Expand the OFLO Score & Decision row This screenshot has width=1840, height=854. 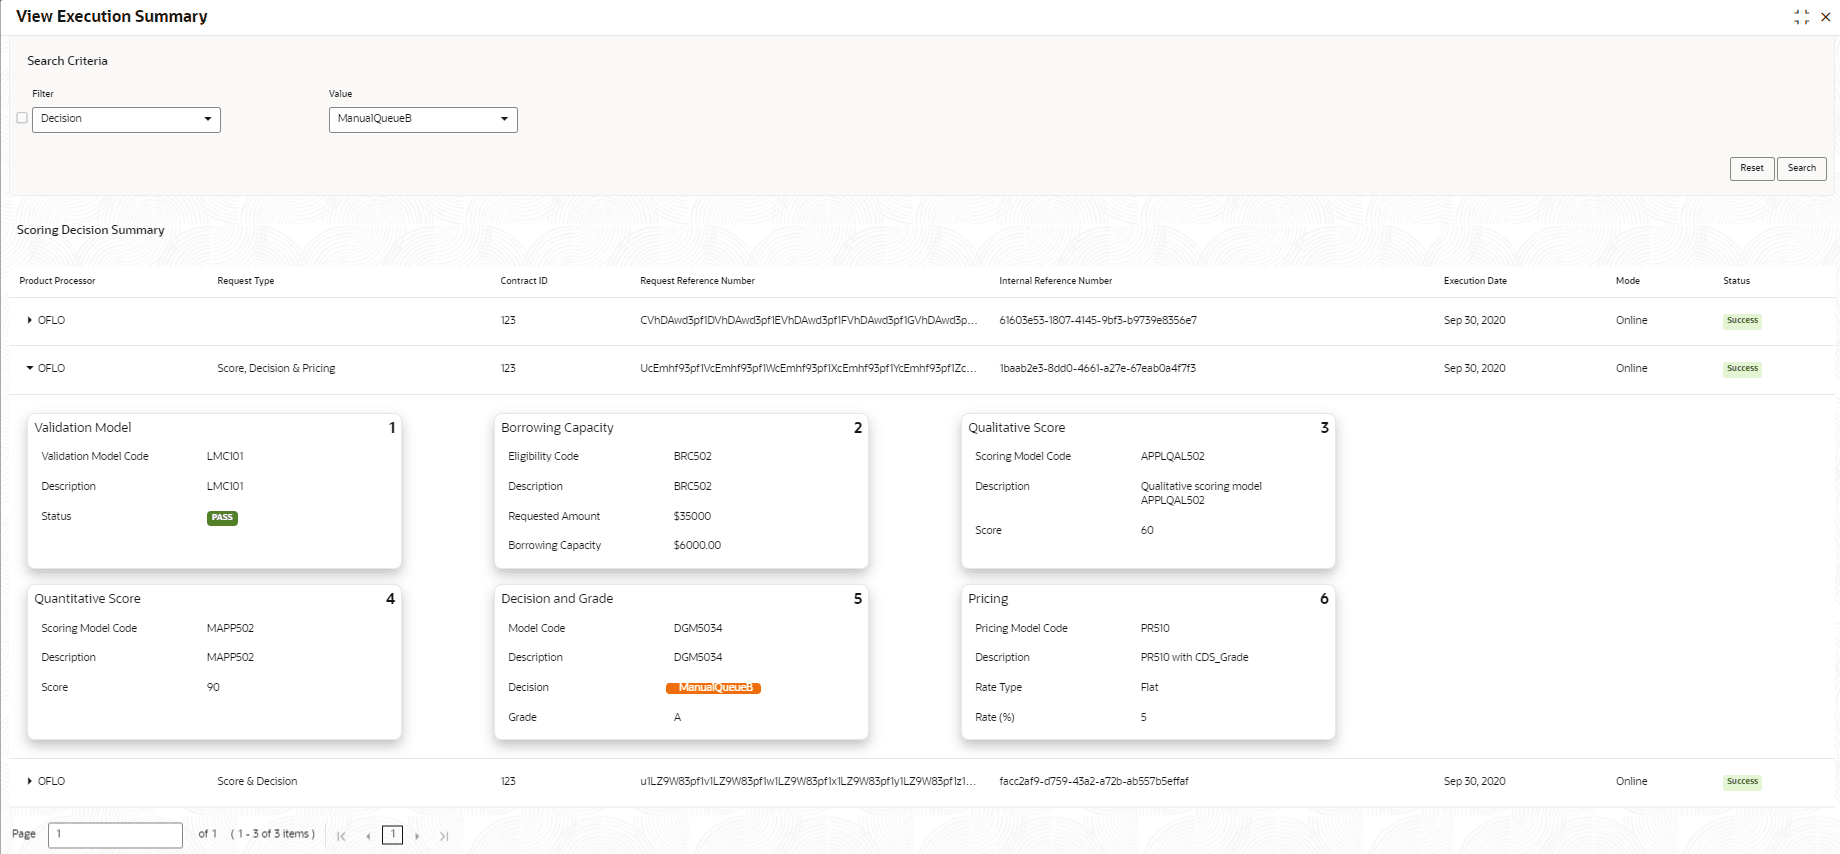click(x=30, y=782)
